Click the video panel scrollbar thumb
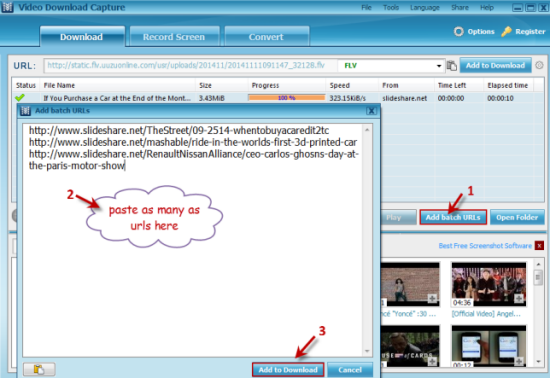This screenshot has width=550, height=378. tap(538, 277)
